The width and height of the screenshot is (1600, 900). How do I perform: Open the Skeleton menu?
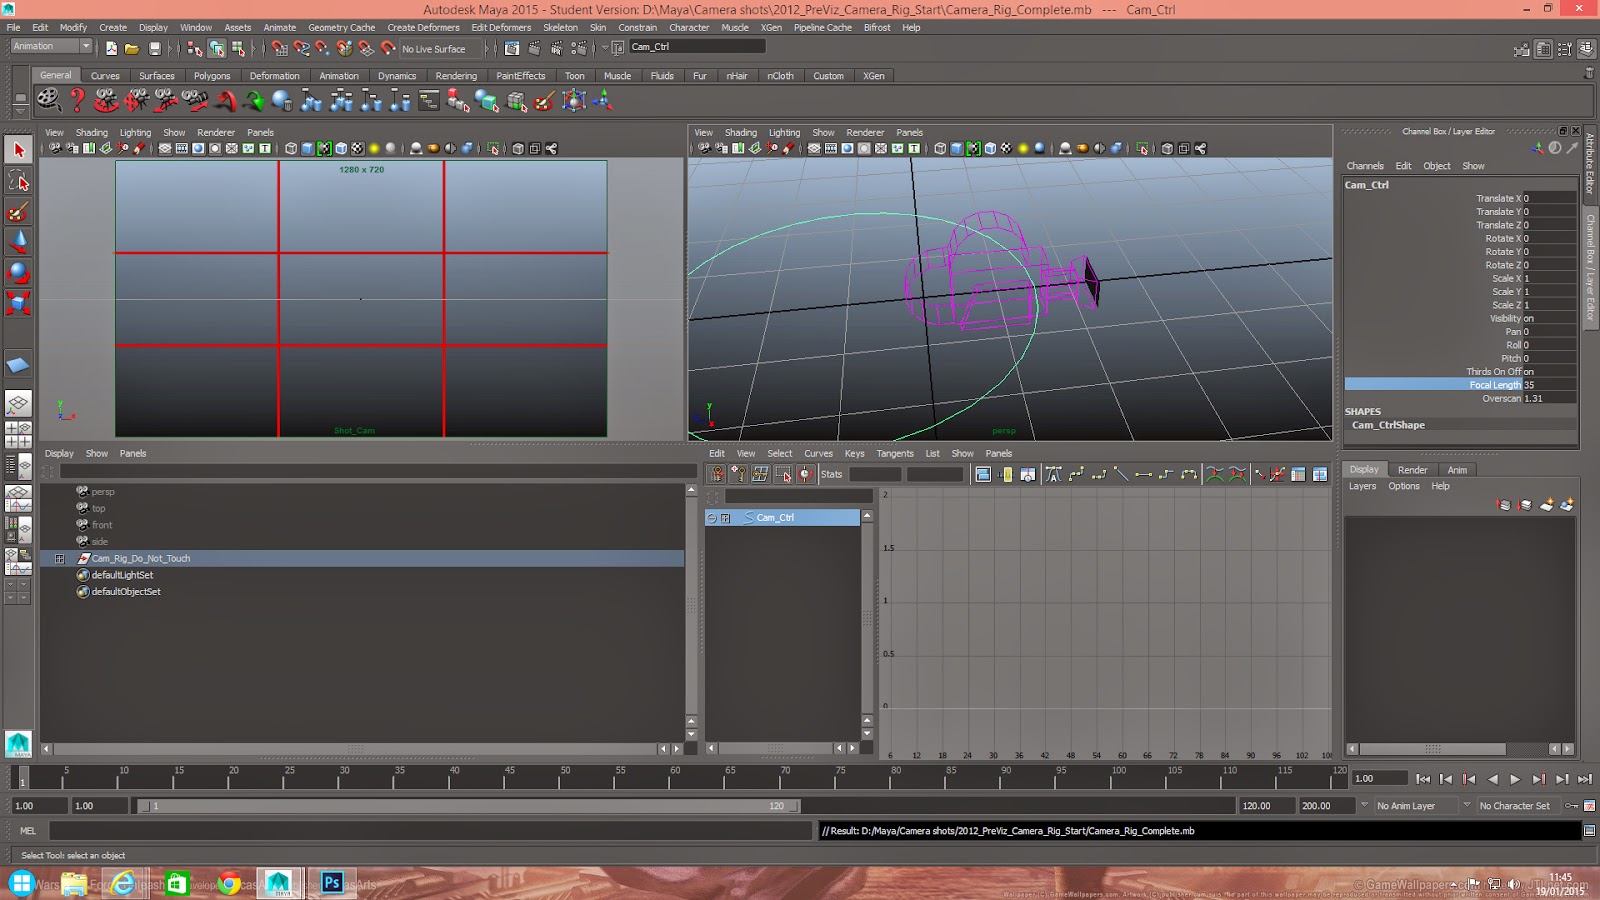[561, 27]
